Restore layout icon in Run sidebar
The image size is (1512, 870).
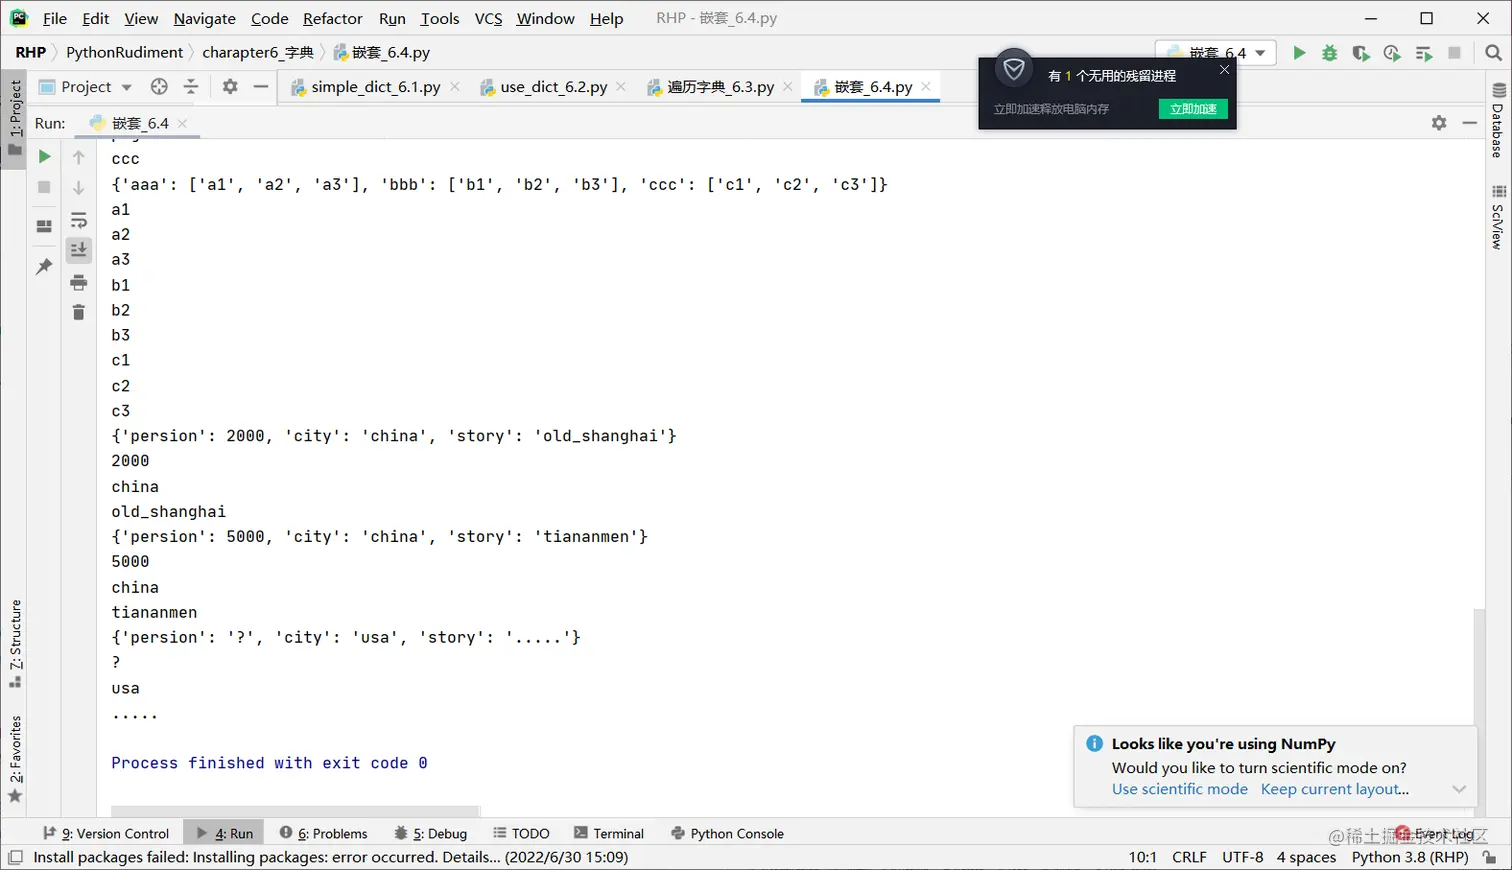(44, 226)
